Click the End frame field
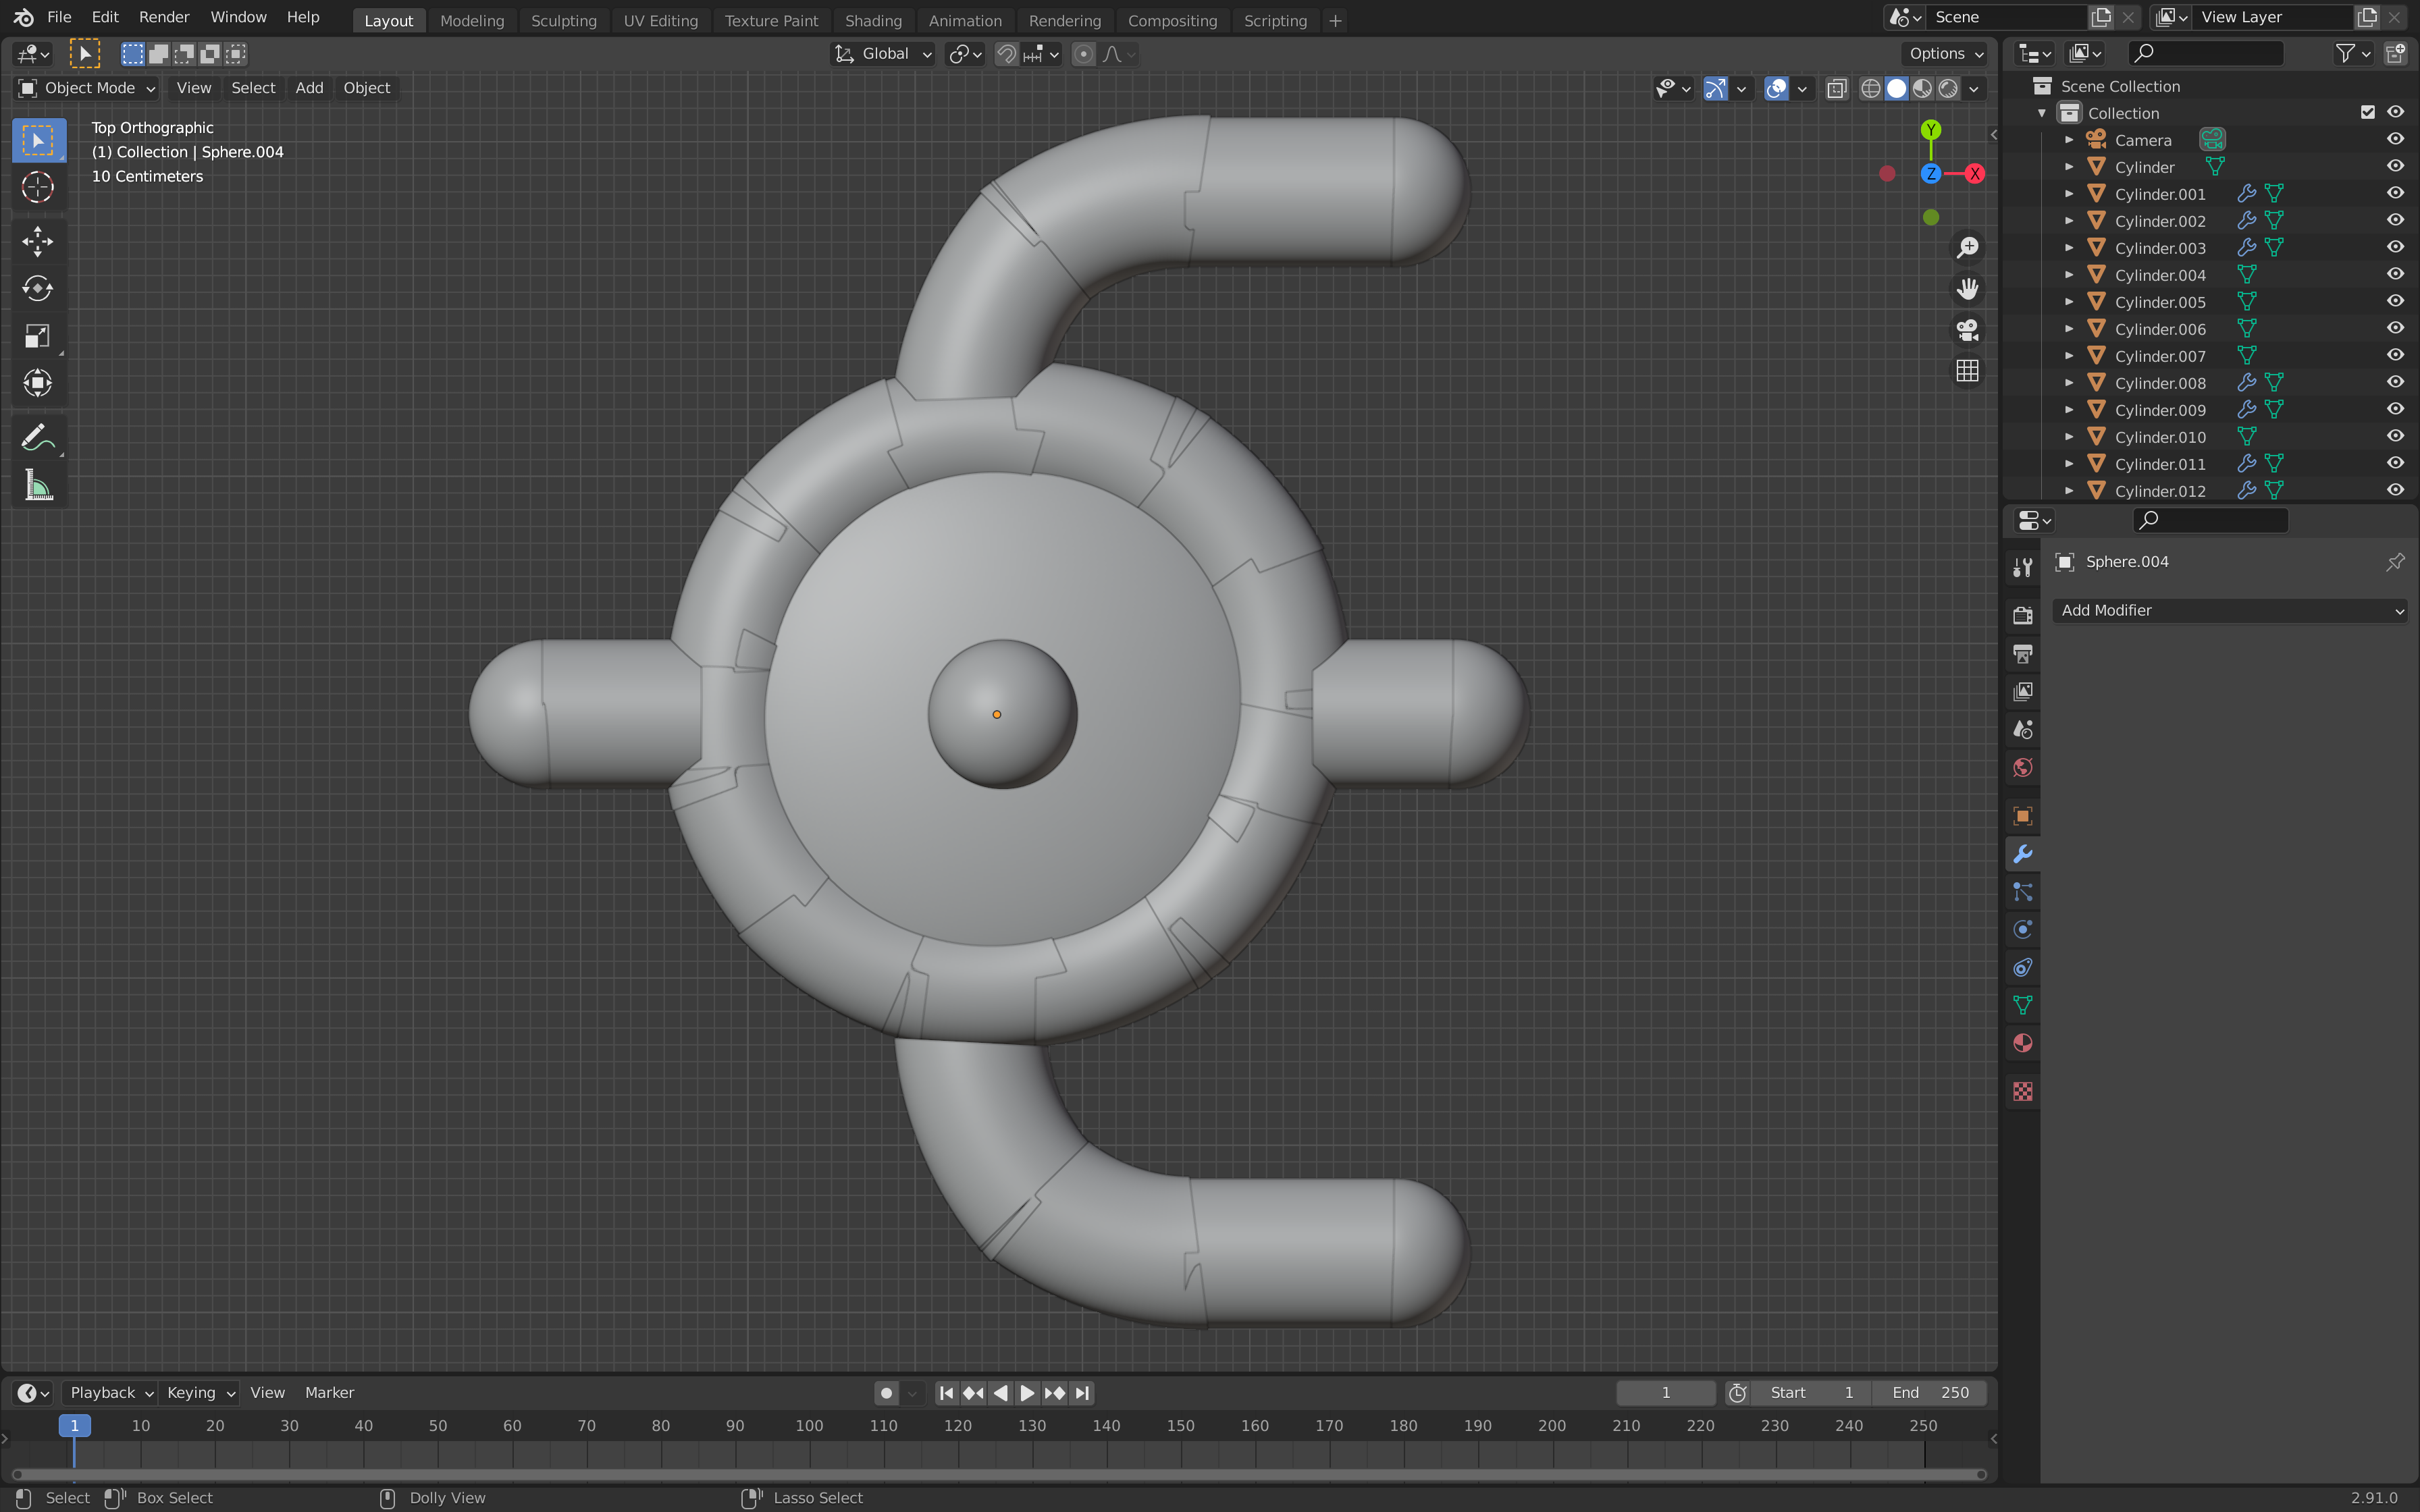The image size is (2420, 1512). point(1930,1392)
